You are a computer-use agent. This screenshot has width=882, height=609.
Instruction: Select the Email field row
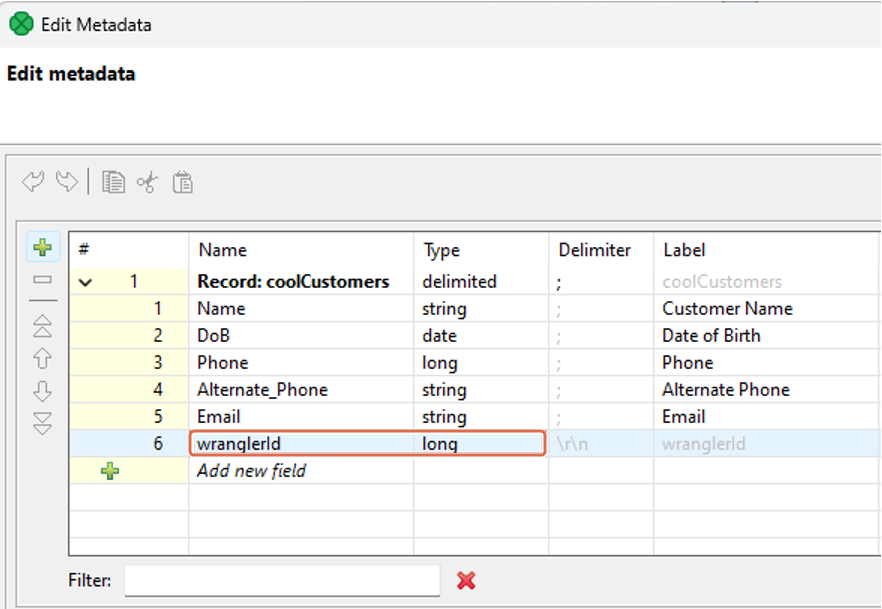(x=300, y=417)
